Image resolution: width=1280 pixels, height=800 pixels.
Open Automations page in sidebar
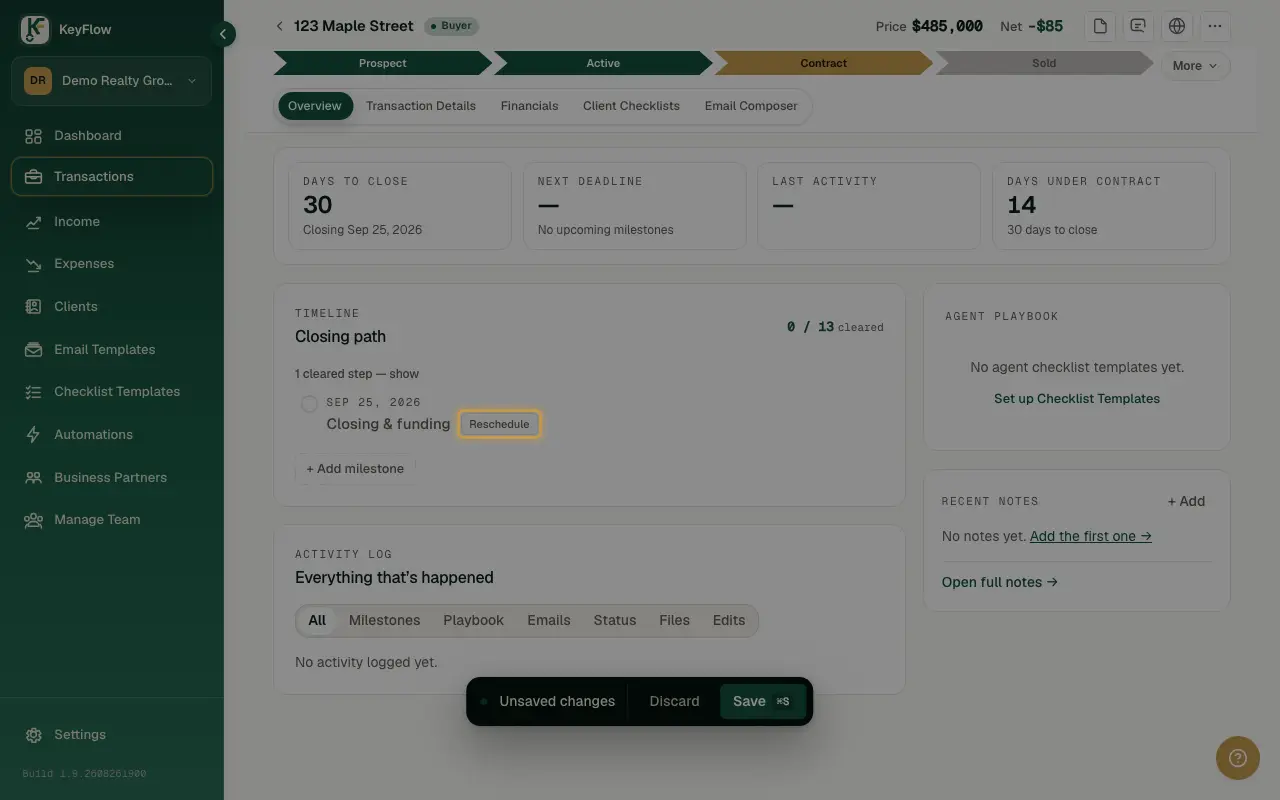point(112,435)
